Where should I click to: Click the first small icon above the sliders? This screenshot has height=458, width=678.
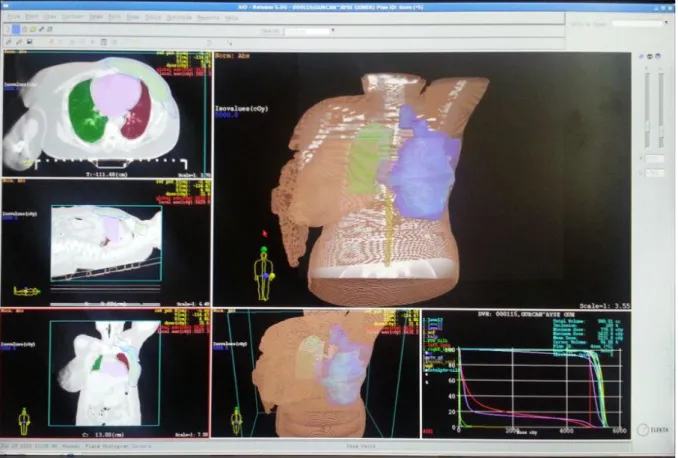coord(641,56)
